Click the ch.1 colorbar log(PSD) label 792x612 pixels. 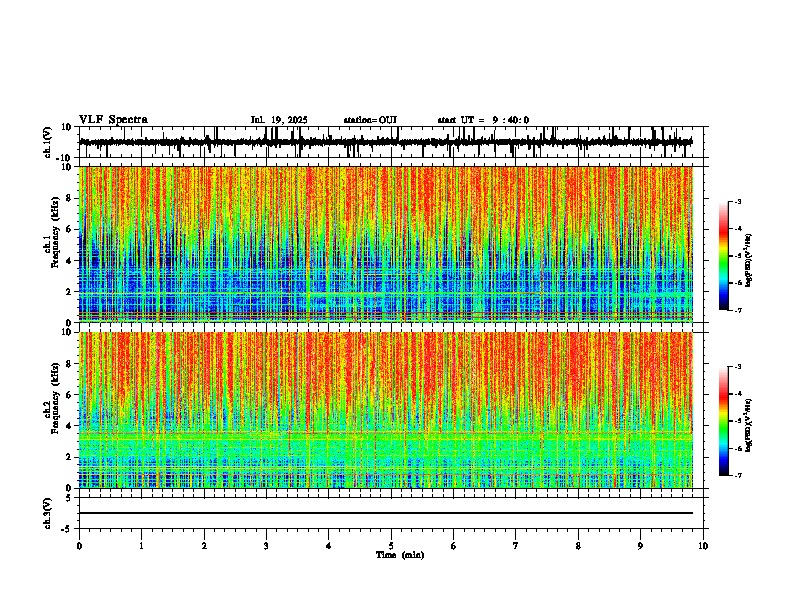(x=749, y=261)
